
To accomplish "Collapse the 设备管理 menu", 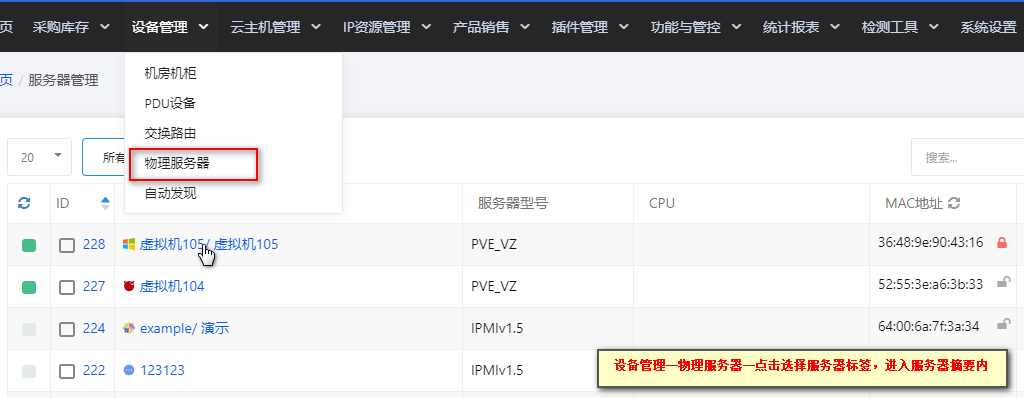I will (170, 27).
